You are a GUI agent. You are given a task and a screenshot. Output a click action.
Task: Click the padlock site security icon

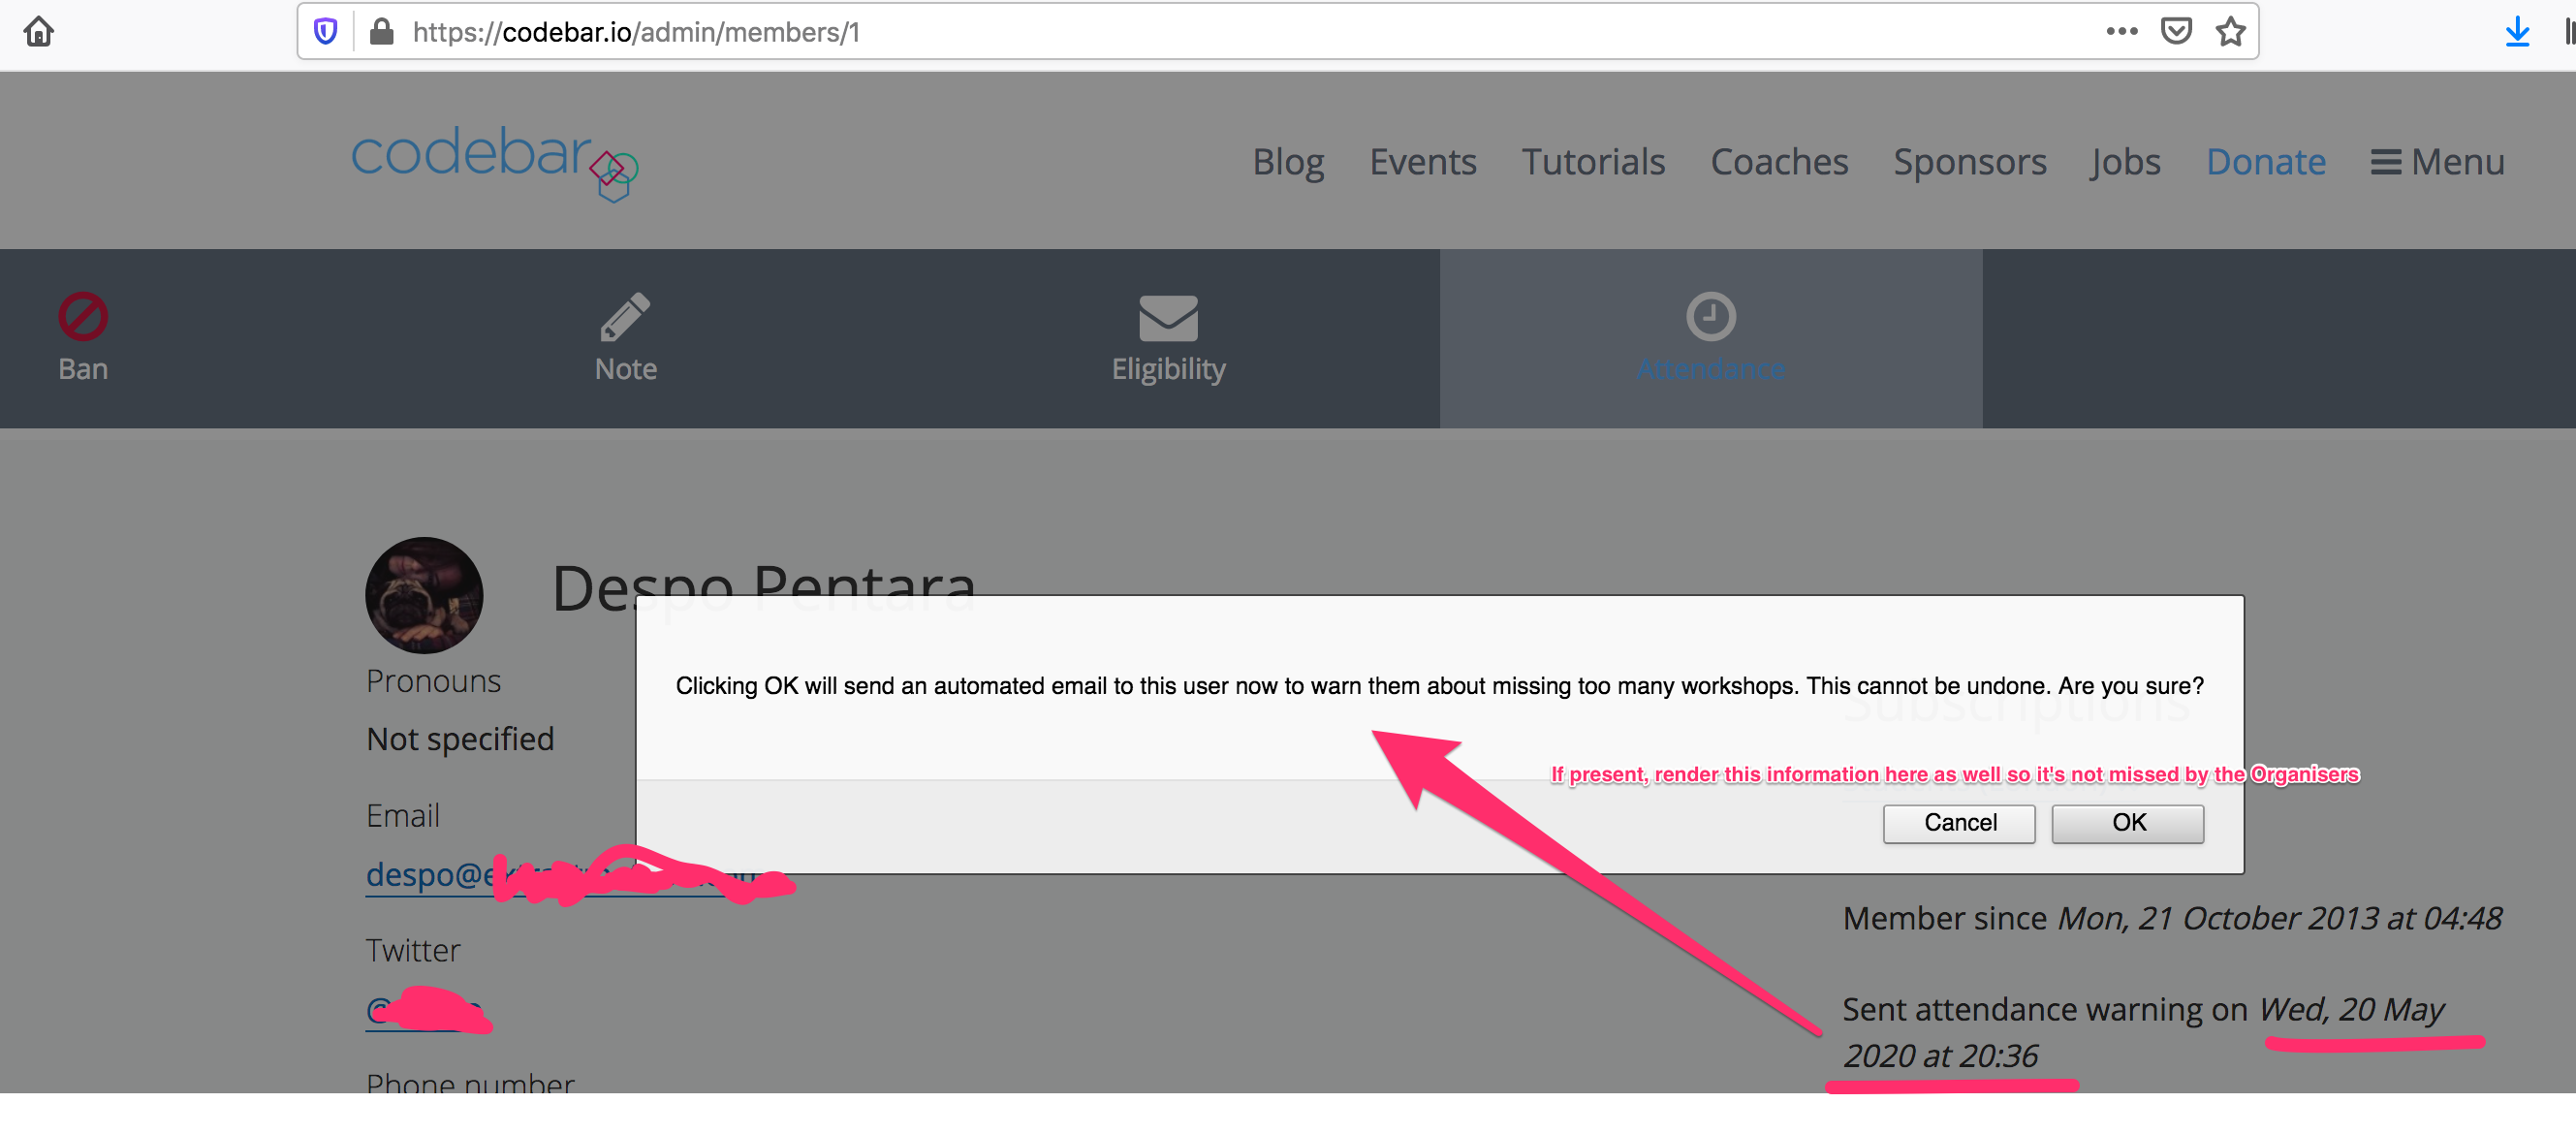(381, 32)
